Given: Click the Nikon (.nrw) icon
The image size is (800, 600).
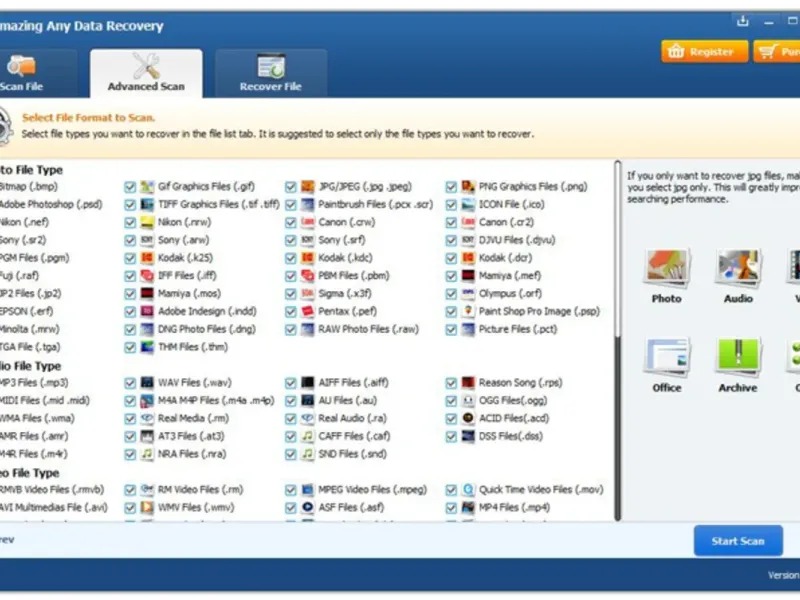Looking at the screenshot, I should click(x=147, y=222).
